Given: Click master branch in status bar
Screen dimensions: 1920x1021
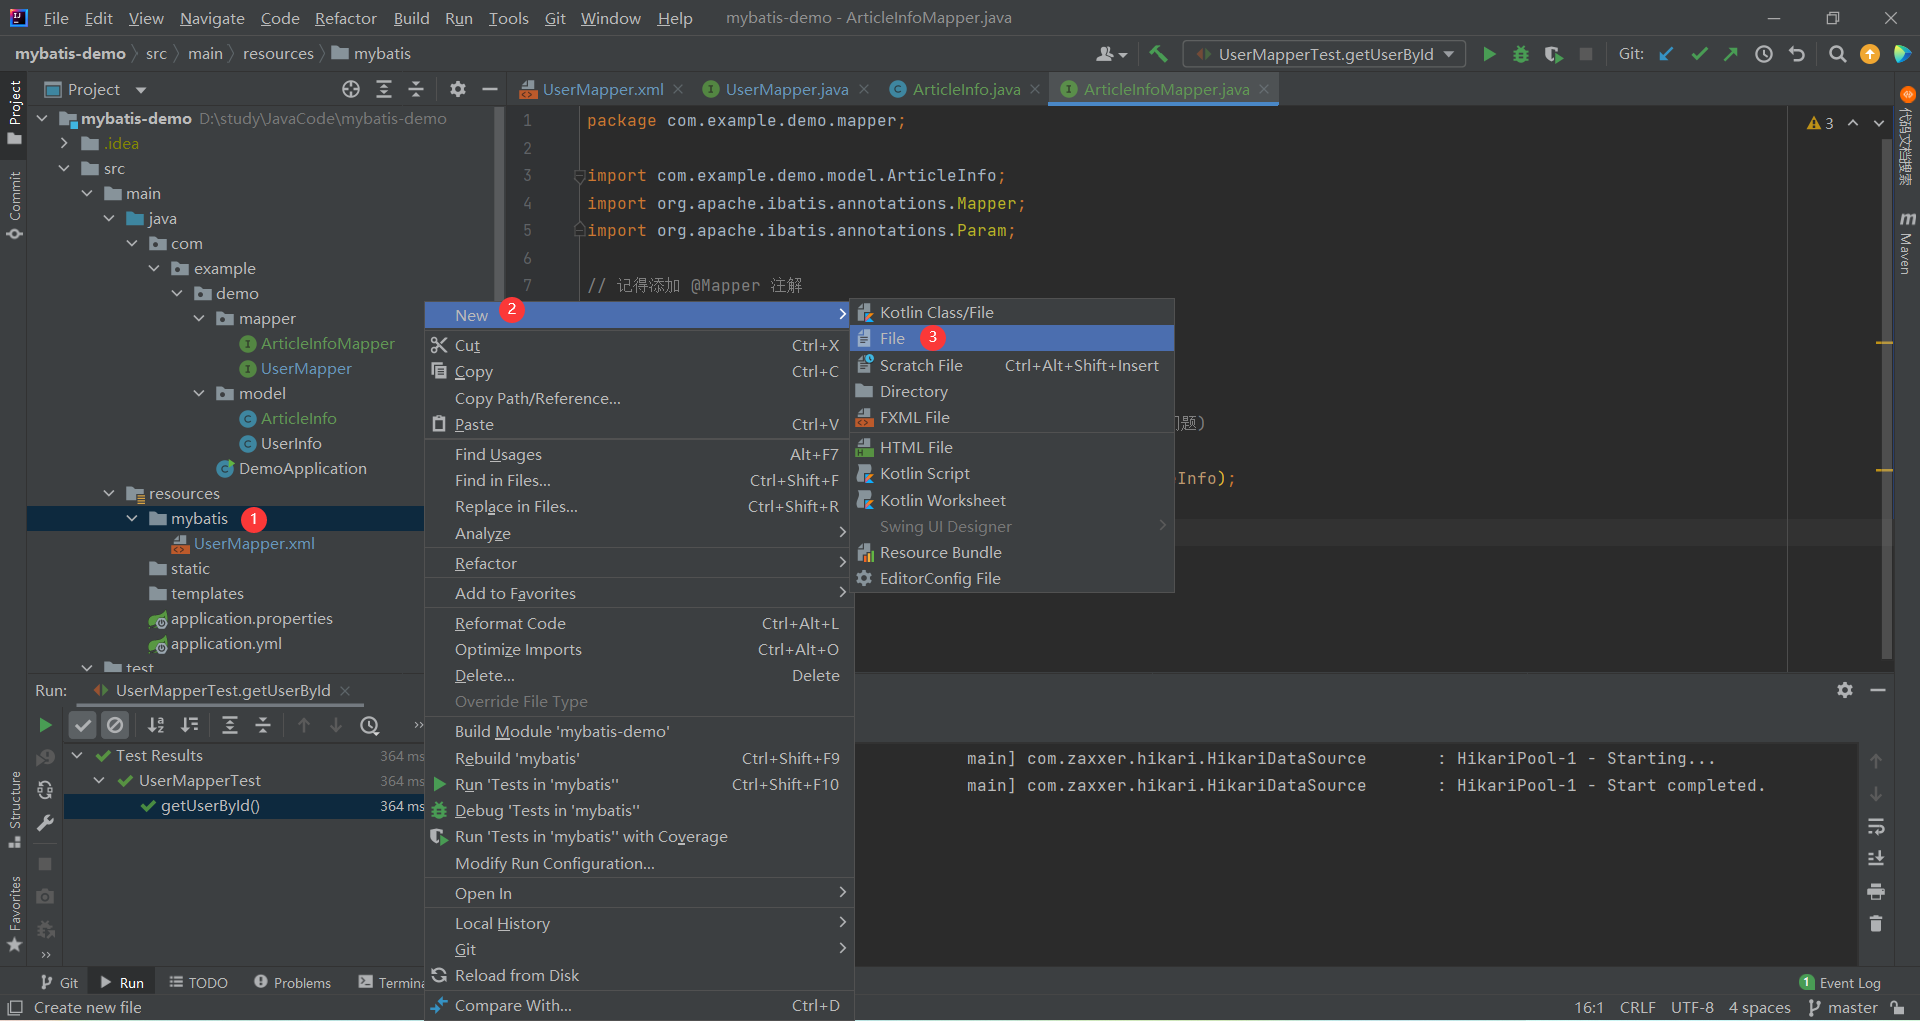Looking at the screenshot, I should [1843, 1007].
